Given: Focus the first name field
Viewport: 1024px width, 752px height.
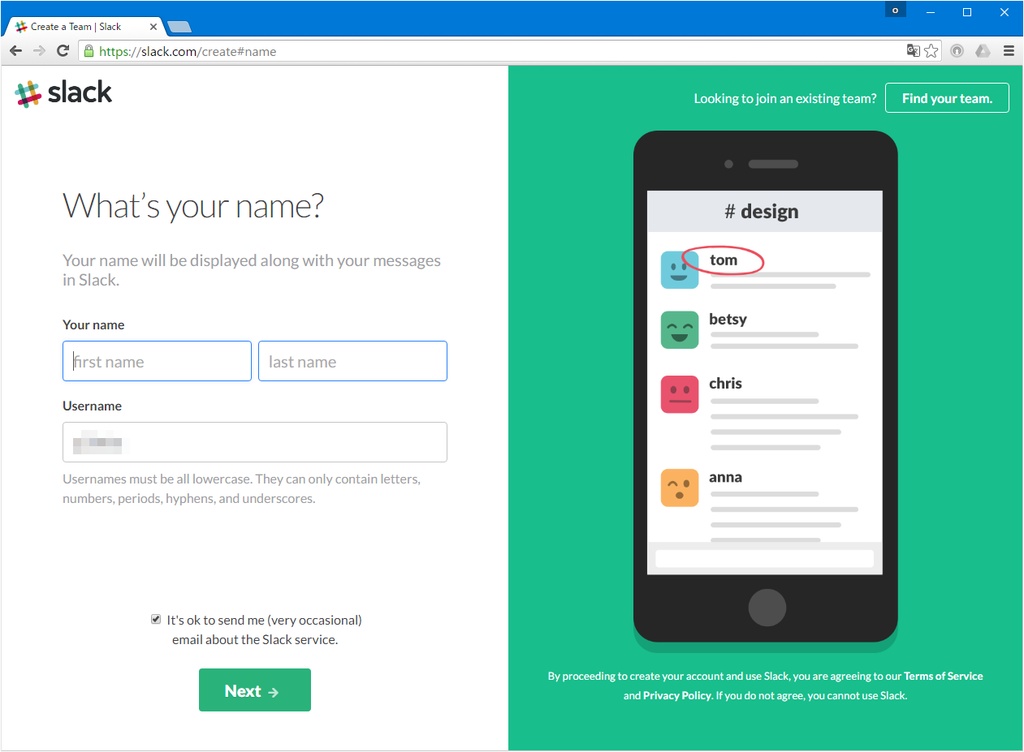Looking at the screenshot, I should 157,361.
